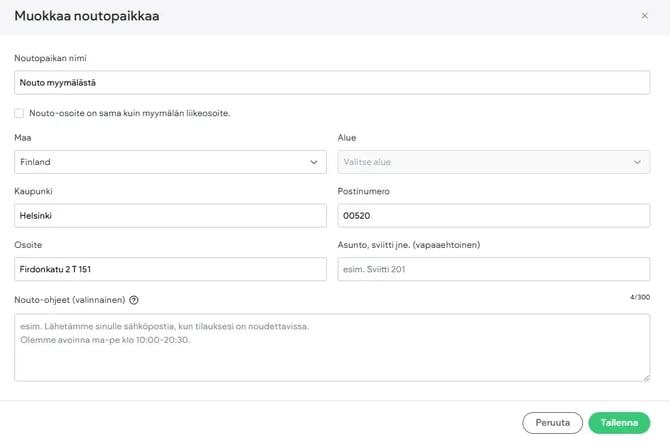The image size is (670, 442).
Task: Select the Postinumero field with 00520
Action: 493,215
